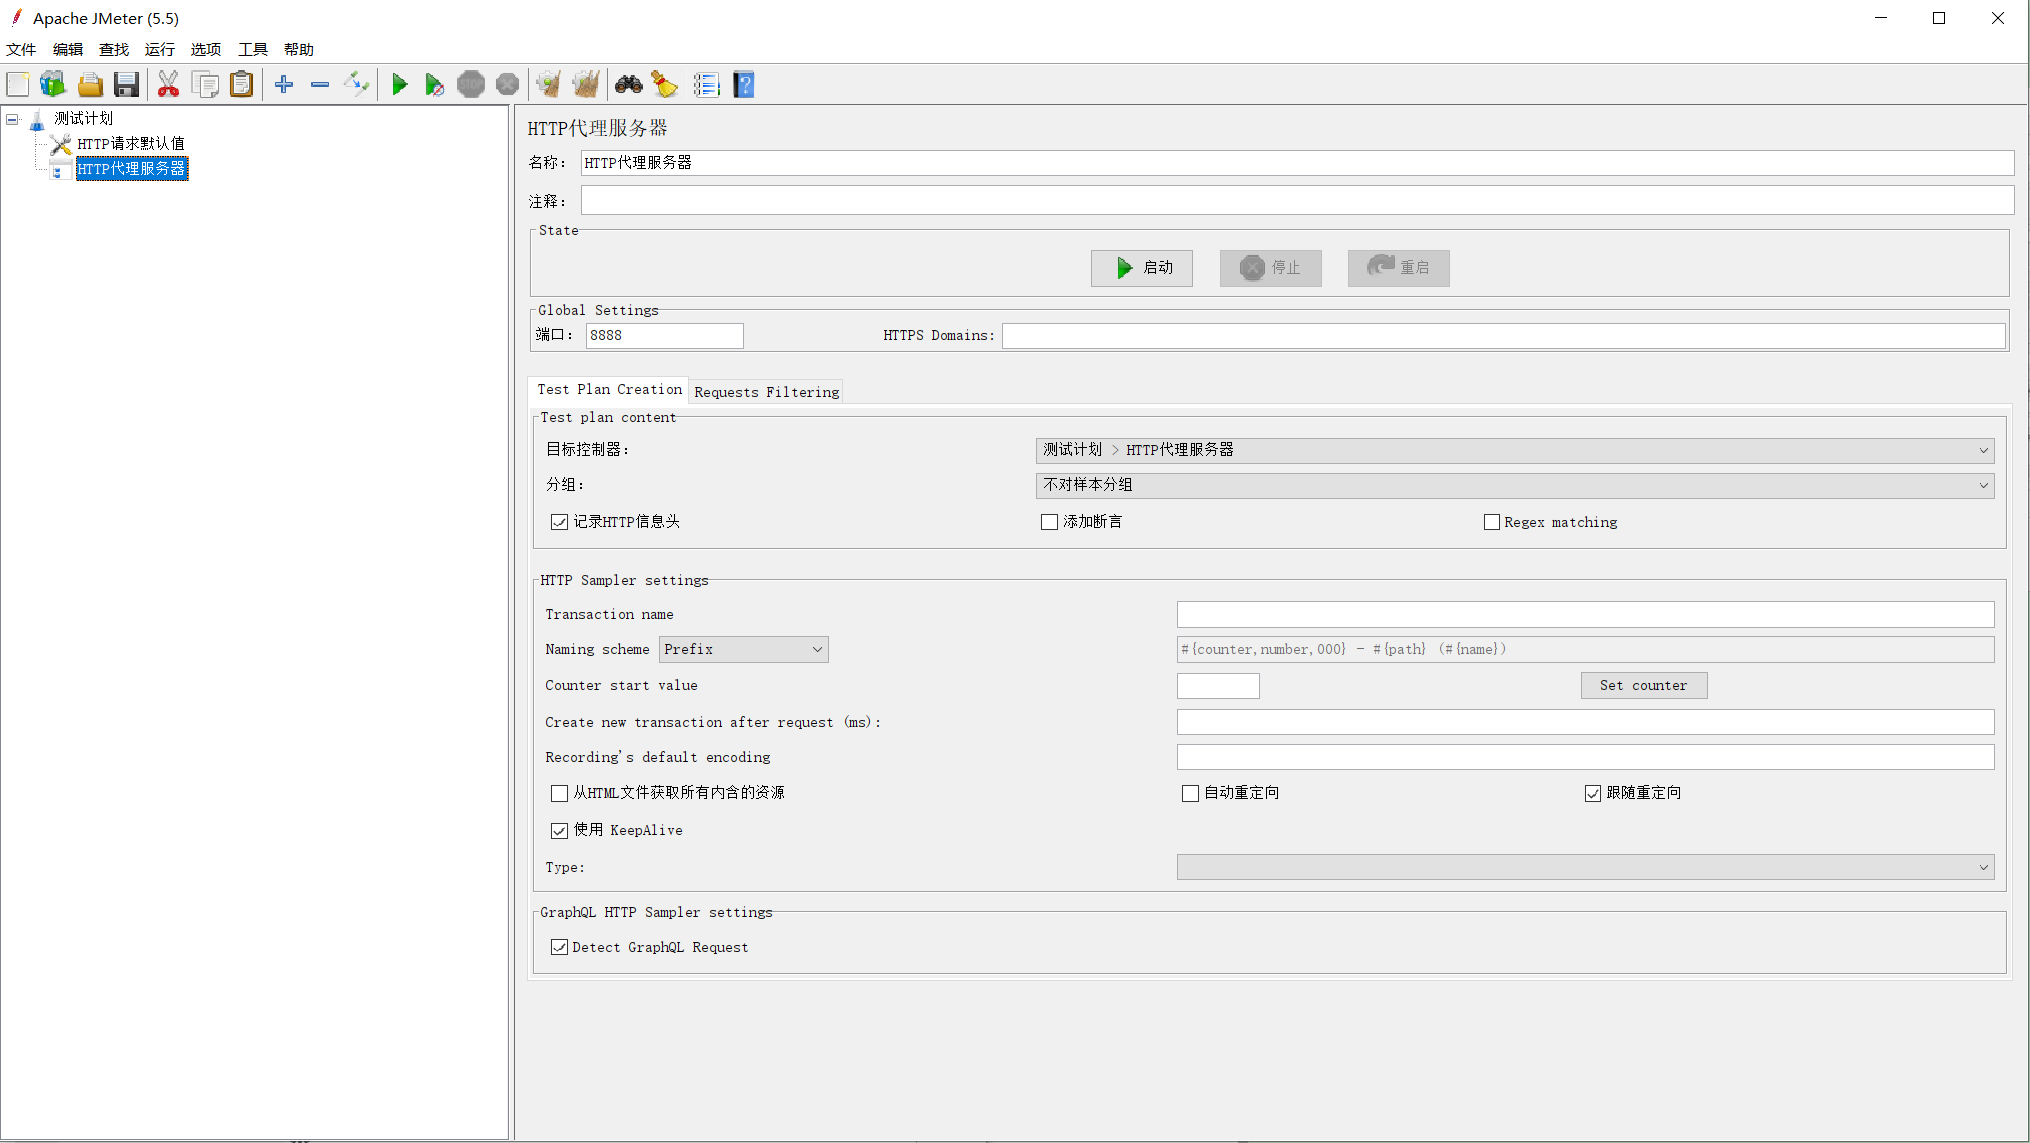Open the Naming scheme Prefix dropdown
The image size is (2030, 1143).
click(x=743, y=649)
